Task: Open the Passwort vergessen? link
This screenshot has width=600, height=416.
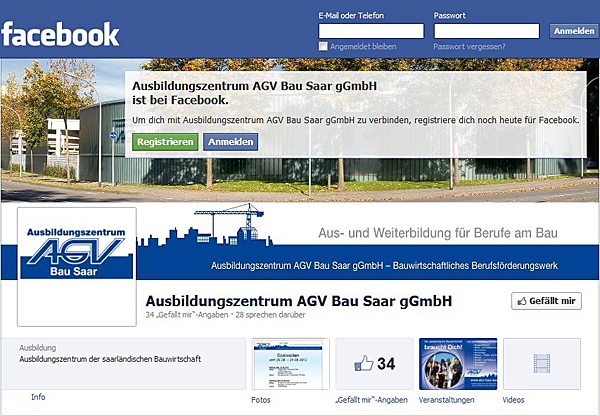Action: [469, 46]
